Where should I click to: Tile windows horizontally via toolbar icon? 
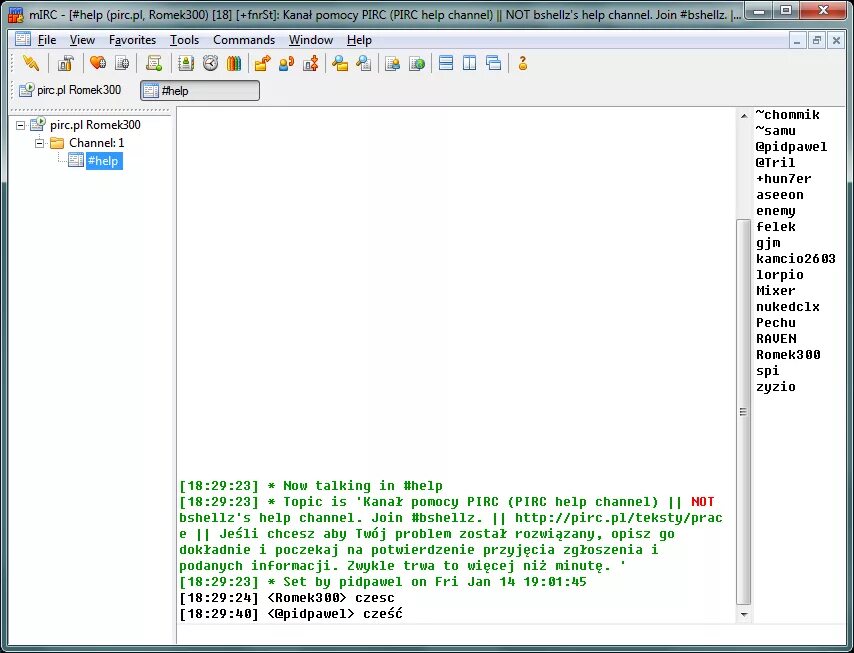click(446, 63)
